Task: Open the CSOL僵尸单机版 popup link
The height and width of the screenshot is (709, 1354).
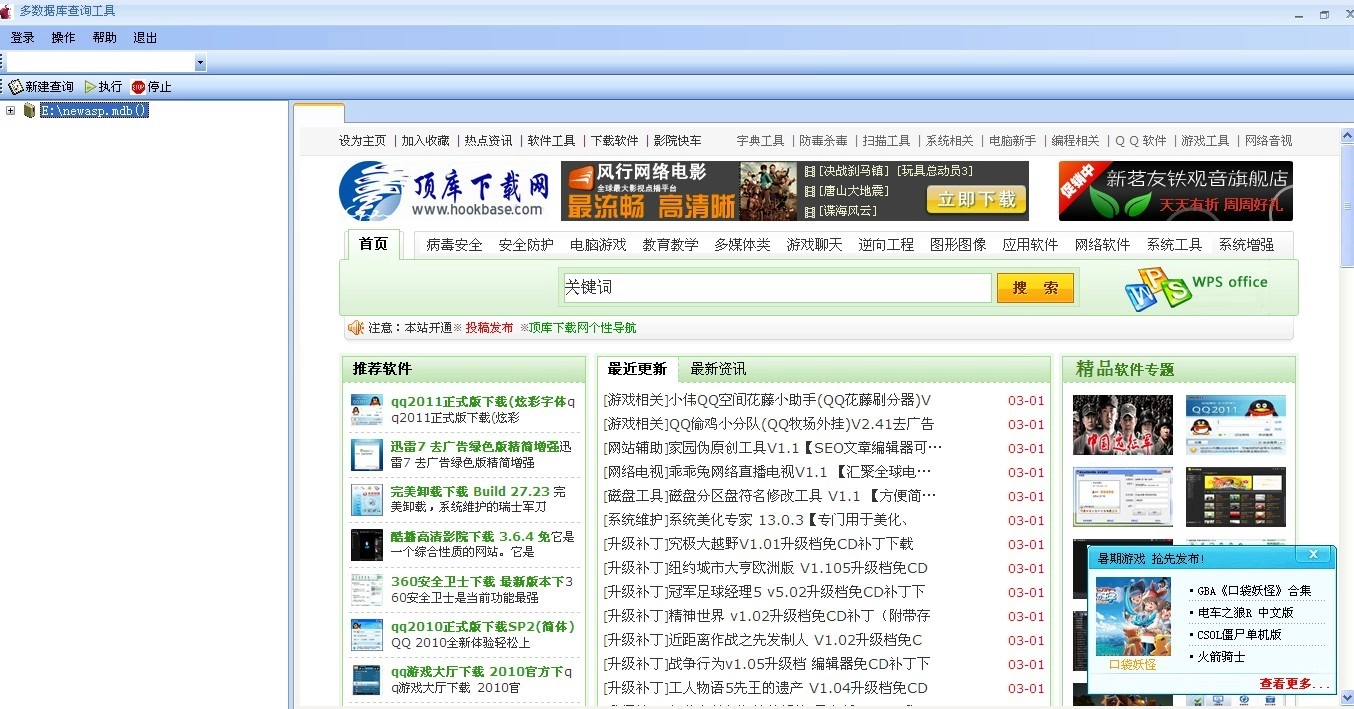Action: coord(1239,634)
